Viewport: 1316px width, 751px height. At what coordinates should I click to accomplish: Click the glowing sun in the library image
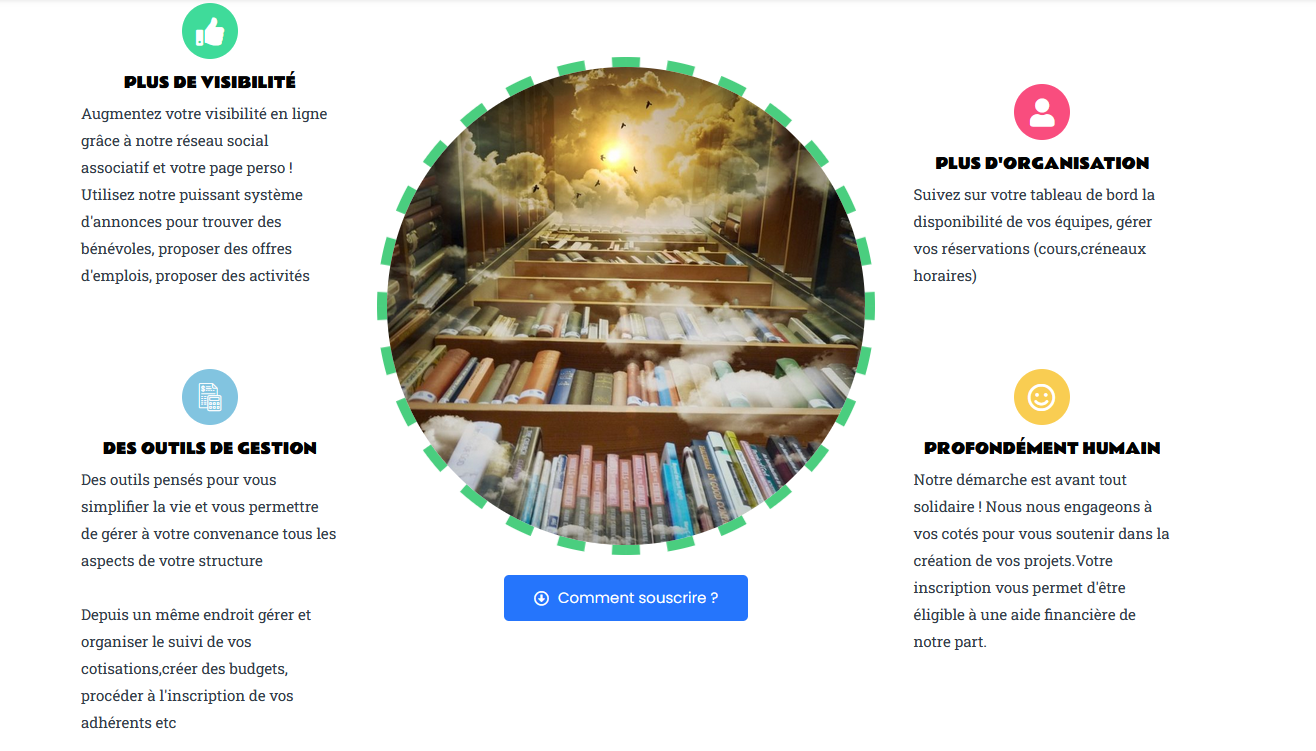(612, 151)
